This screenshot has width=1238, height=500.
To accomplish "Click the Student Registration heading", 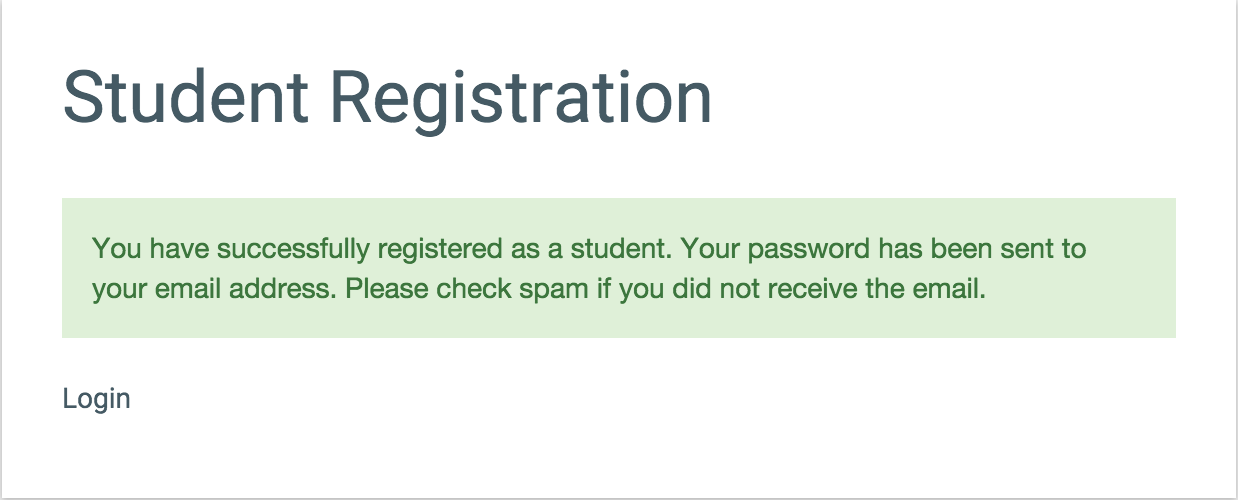I will coord(387,98).
